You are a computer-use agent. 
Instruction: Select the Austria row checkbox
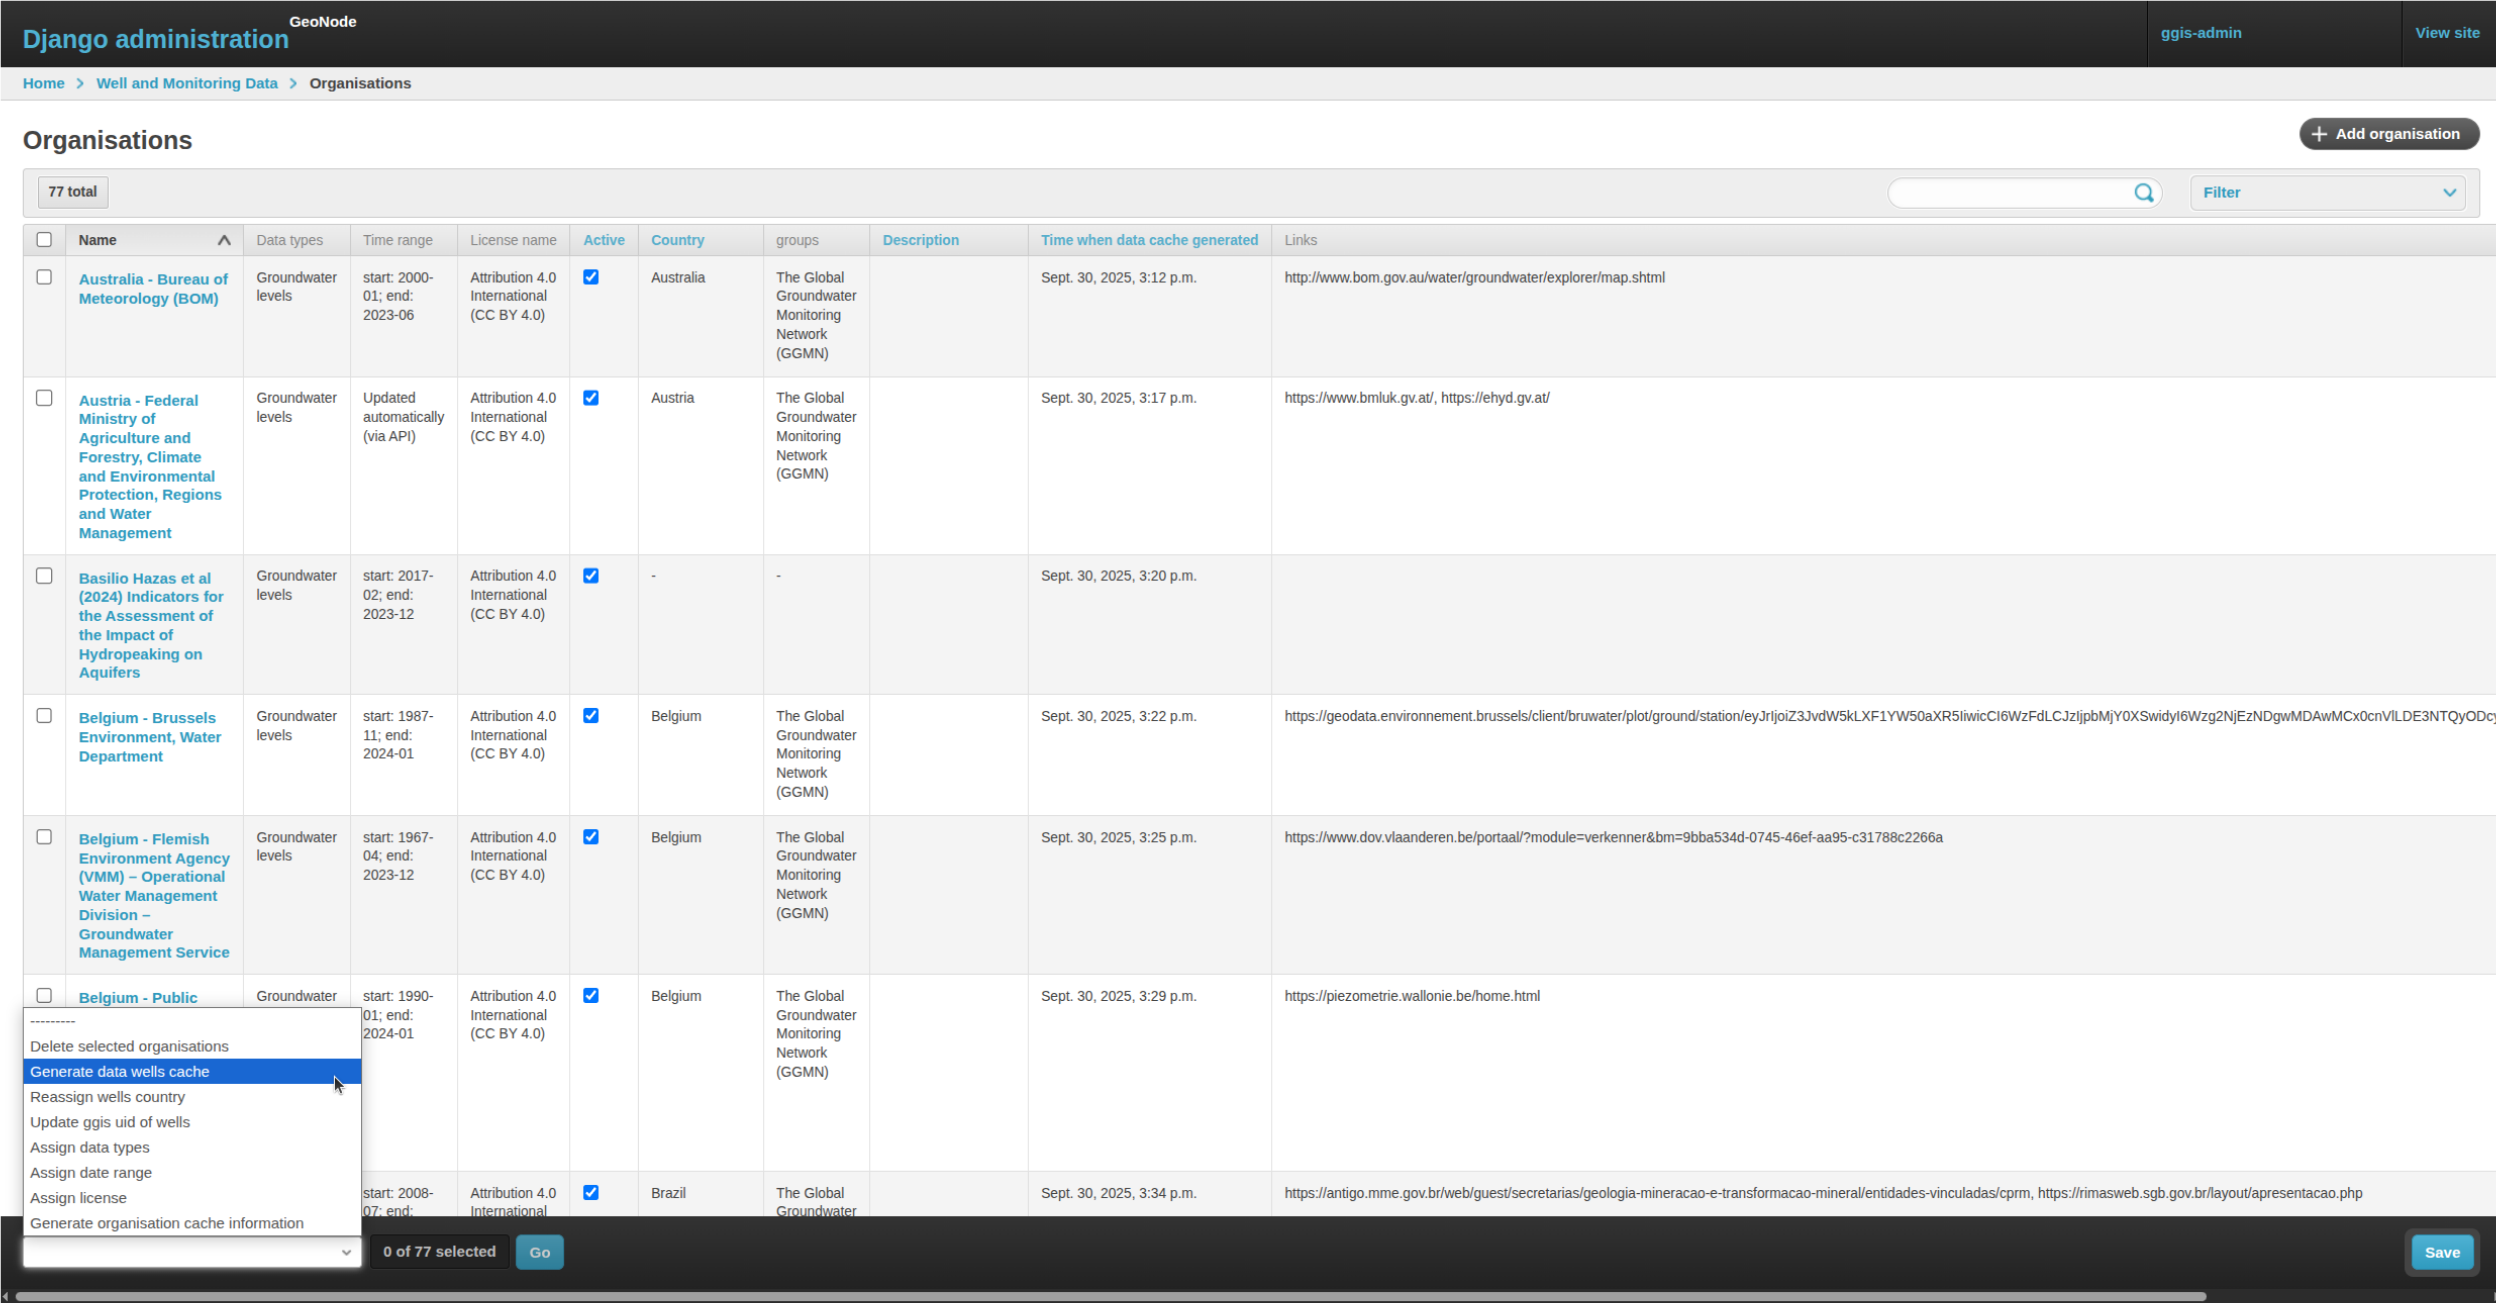point(45,398)
